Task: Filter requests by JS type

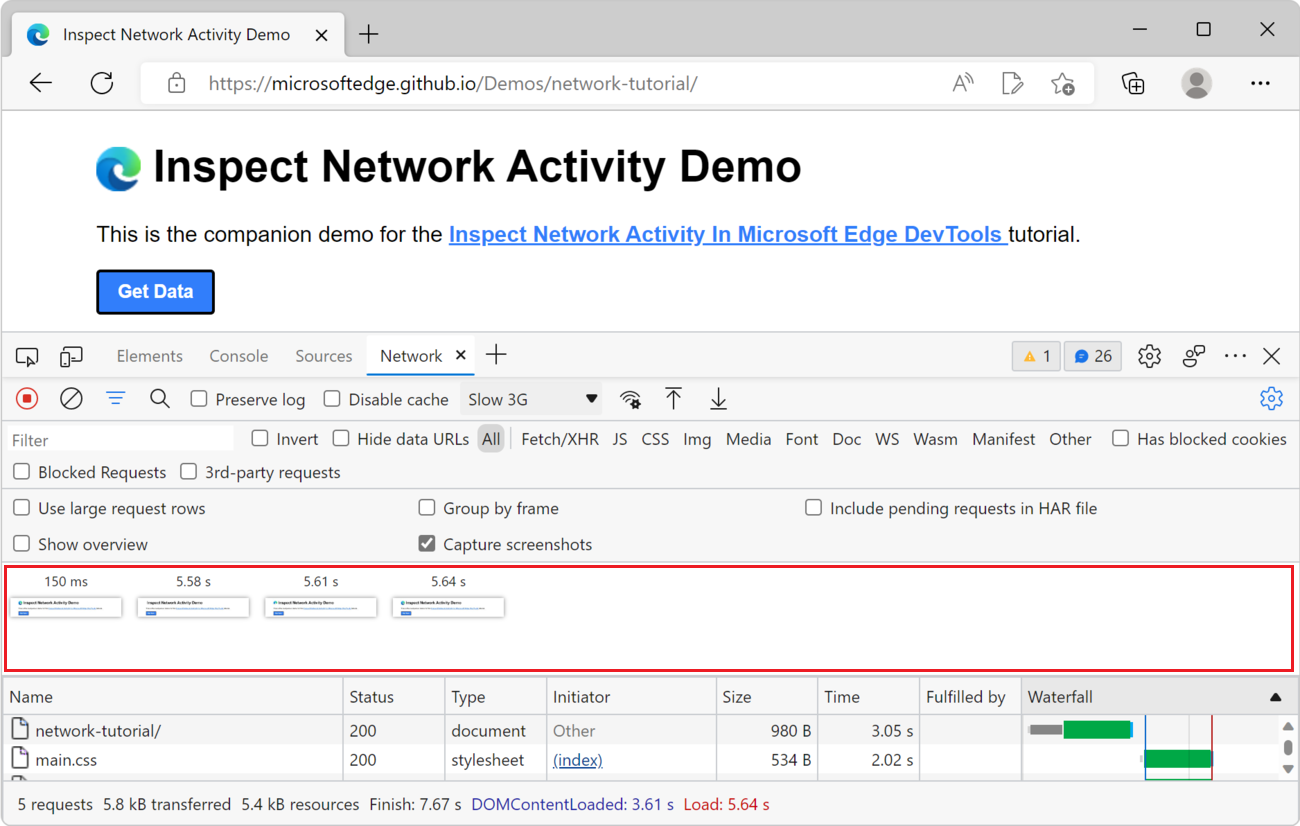Action: coord(620,439)
